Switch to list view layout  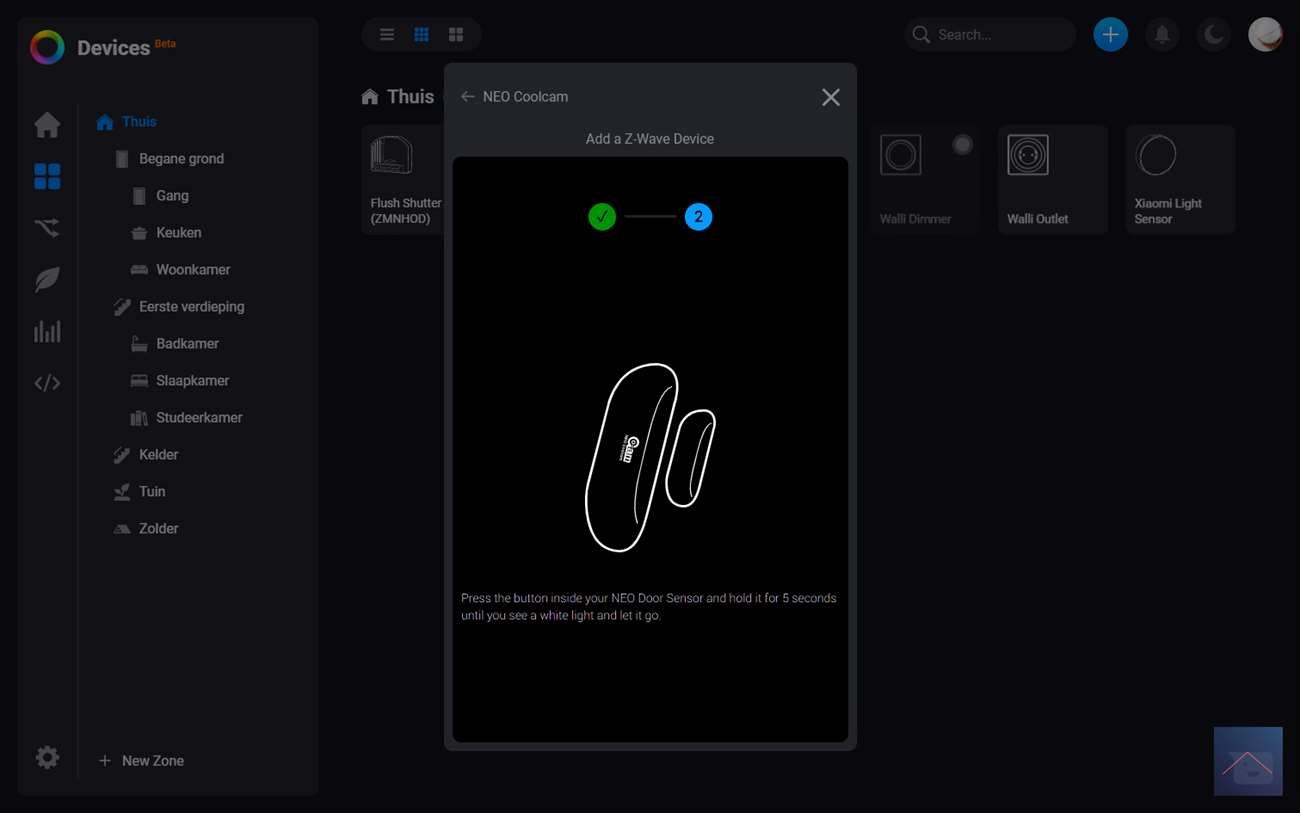387,35
